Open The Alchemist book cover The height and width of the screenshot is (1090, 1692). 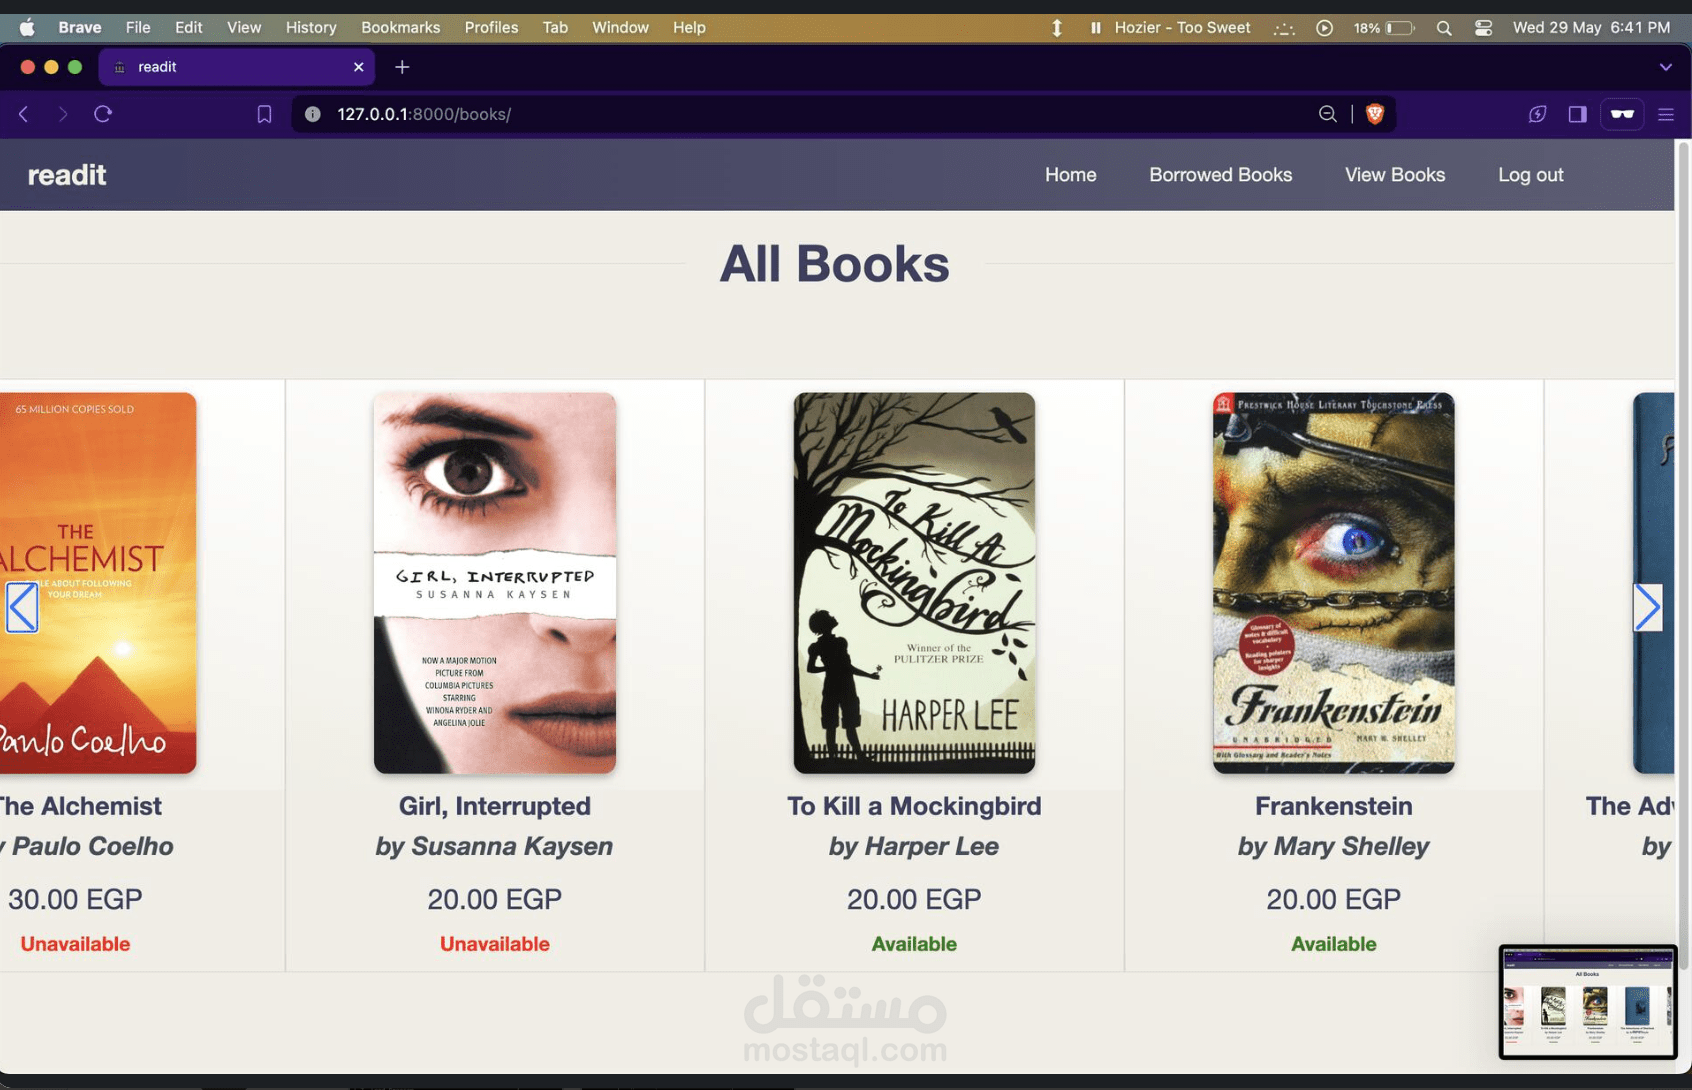[98, 583]
